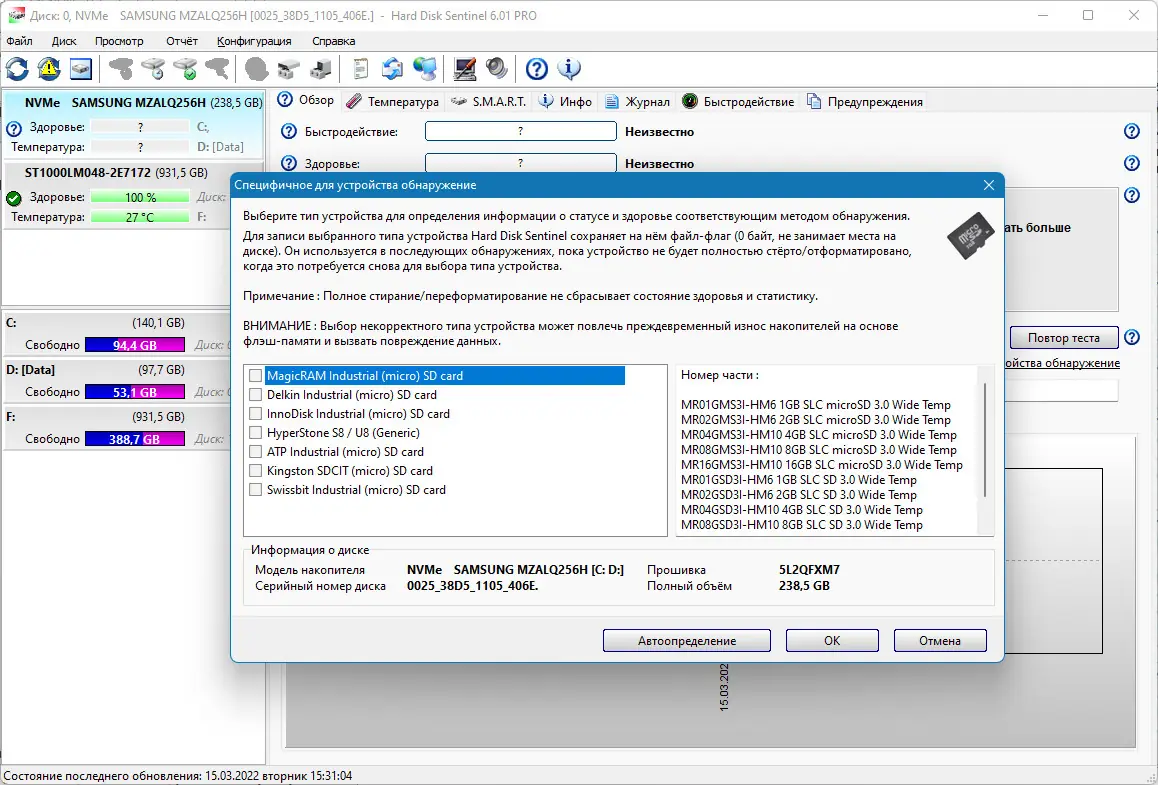The height and width of the screenshot is (785, 1158).
Task: Switch to the Предупреждения tab
Action: [865, 102]
